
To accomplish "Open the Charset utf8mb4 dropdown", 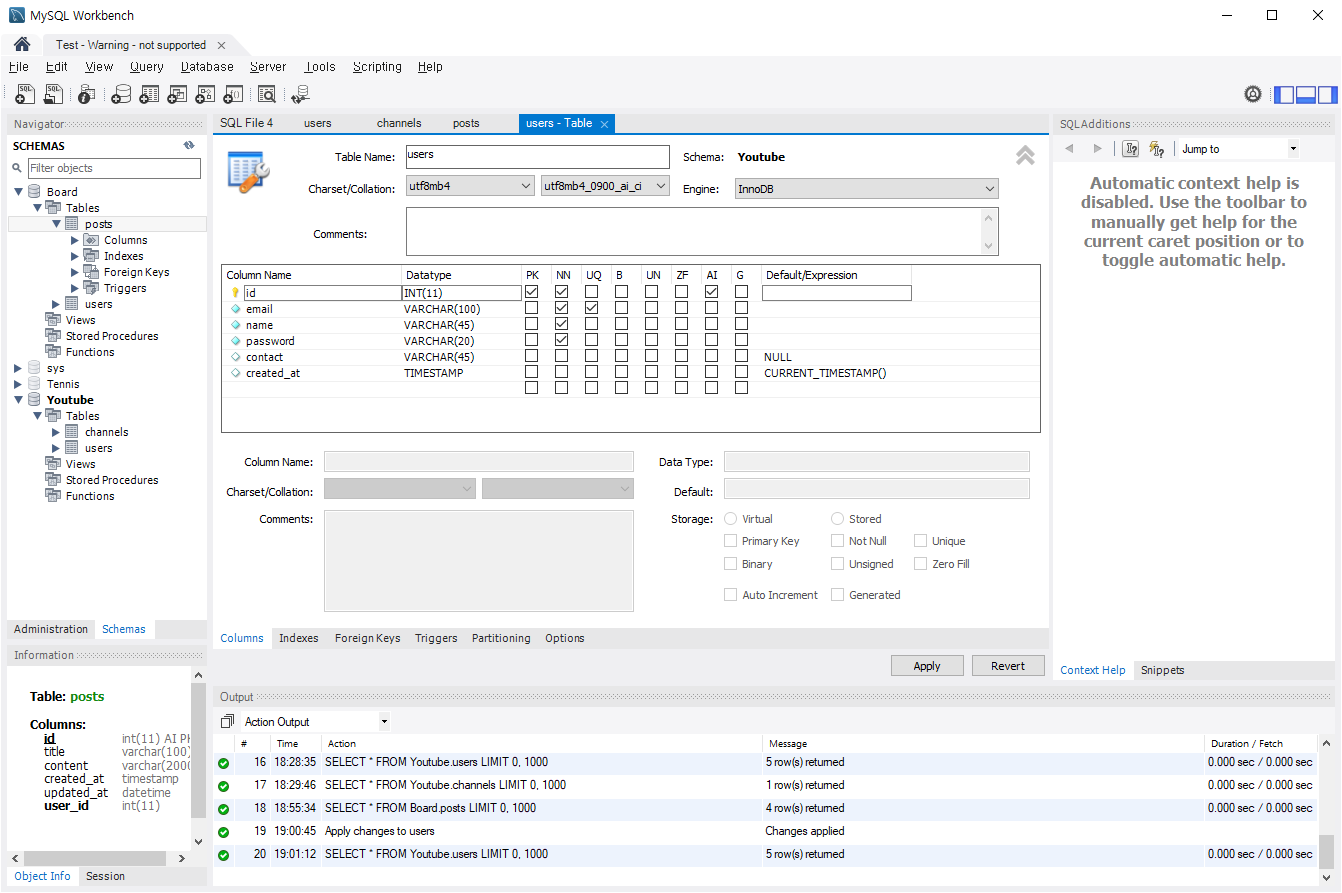I will click(x=470, y=186).
